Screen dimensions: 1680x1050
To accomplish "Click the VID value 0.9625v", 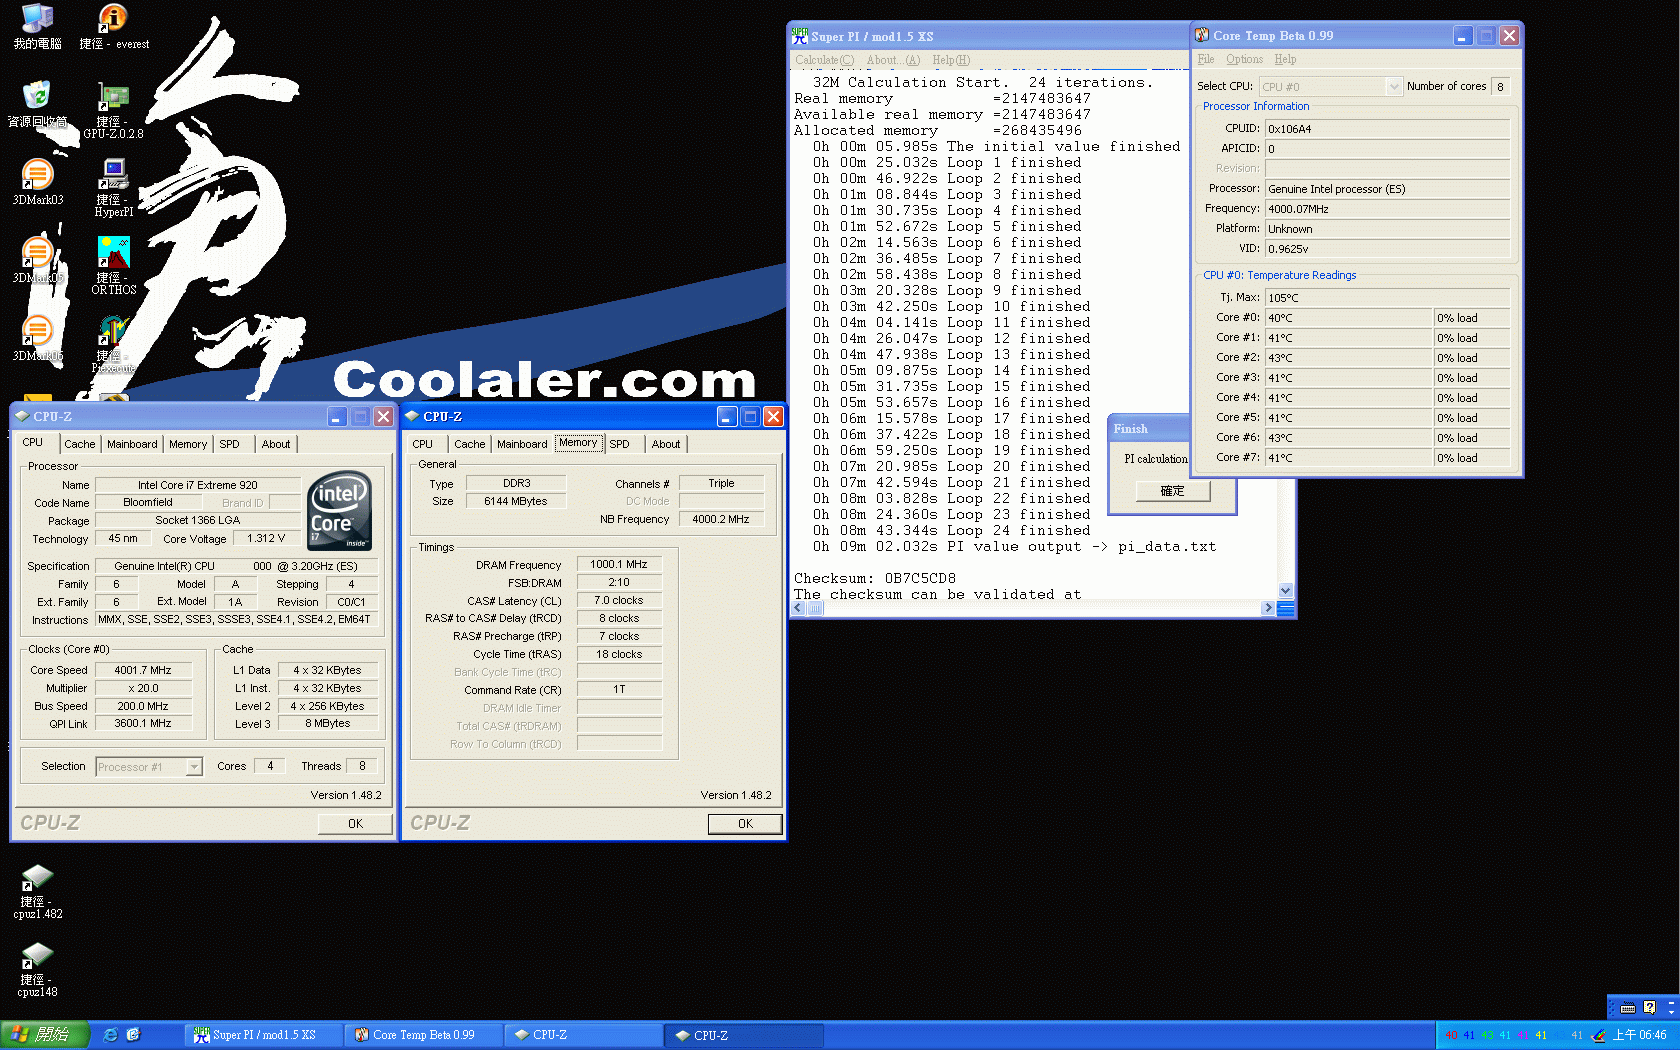I will coord(1388,249).
